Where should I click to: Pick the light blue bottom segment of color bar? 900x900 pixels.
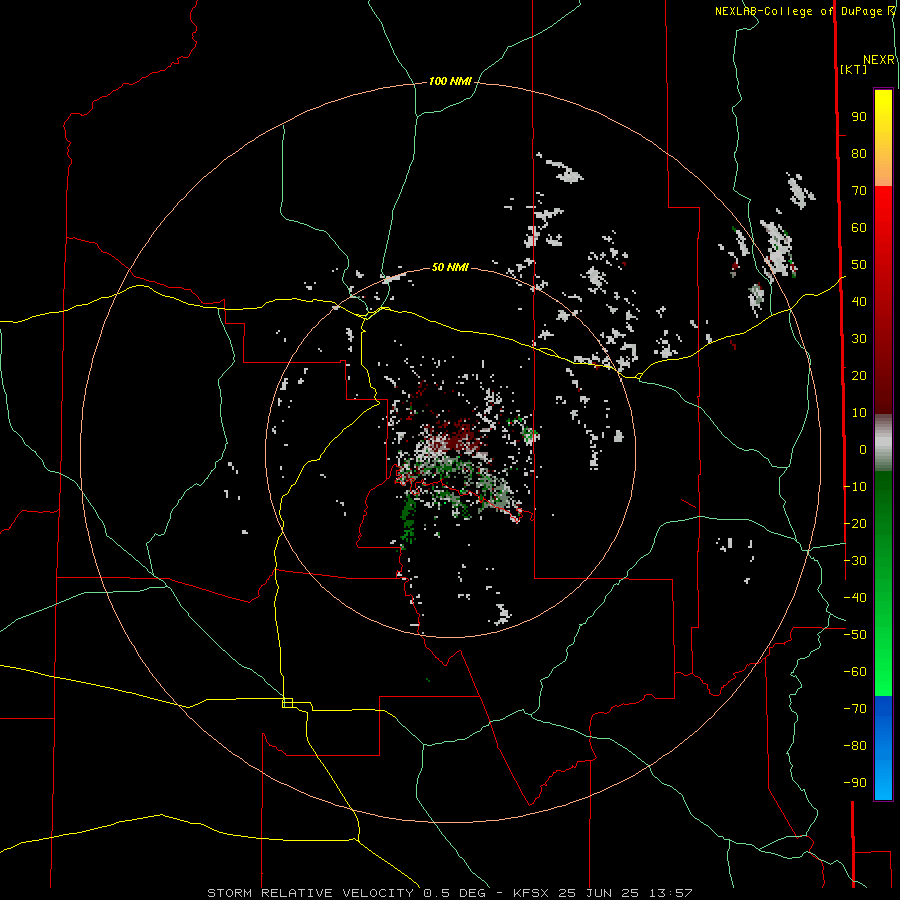(x=883, y=778)
